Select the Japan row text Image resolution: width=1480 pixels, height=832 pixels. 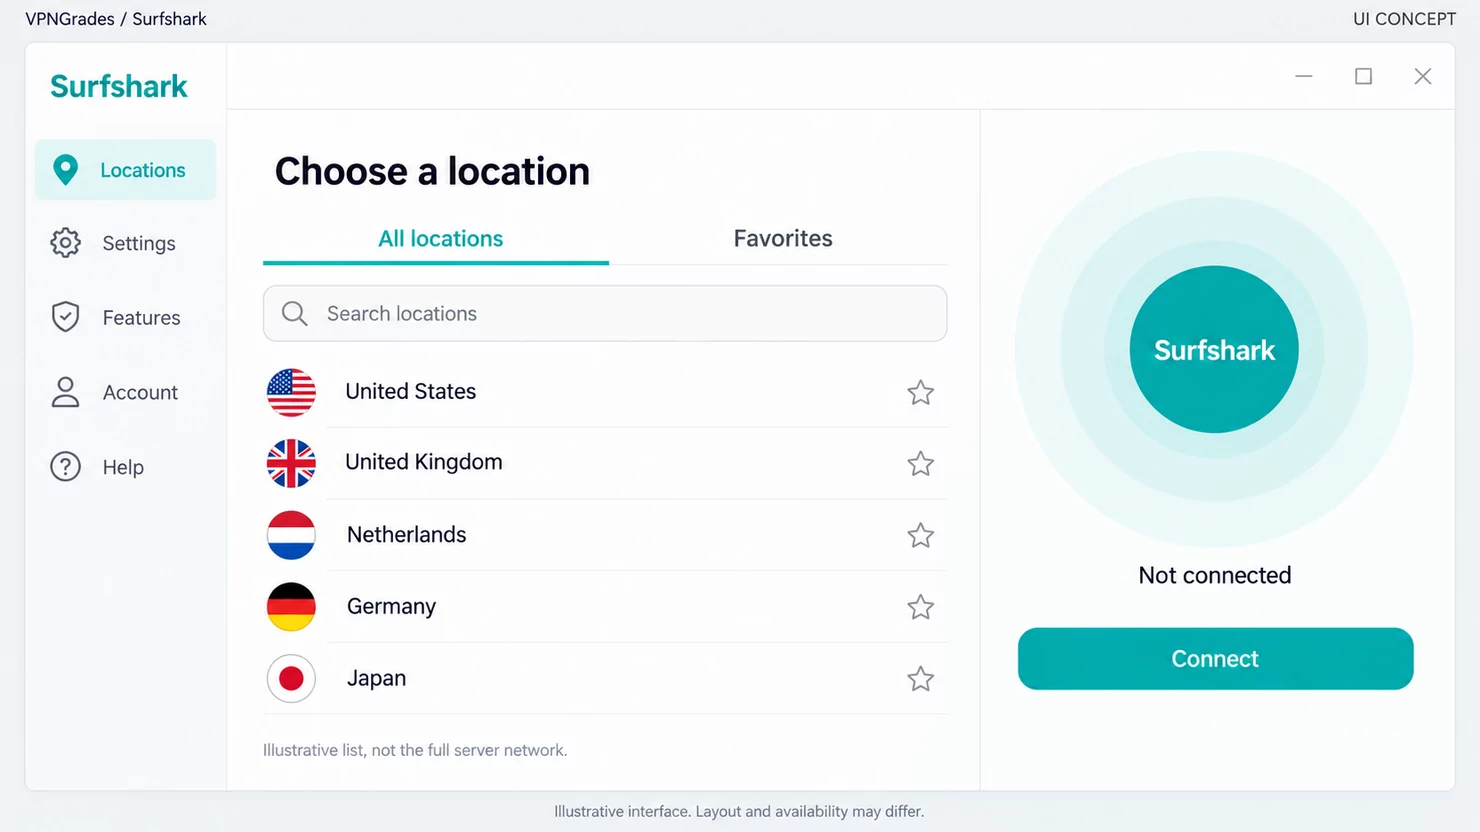tap(376, 679)
